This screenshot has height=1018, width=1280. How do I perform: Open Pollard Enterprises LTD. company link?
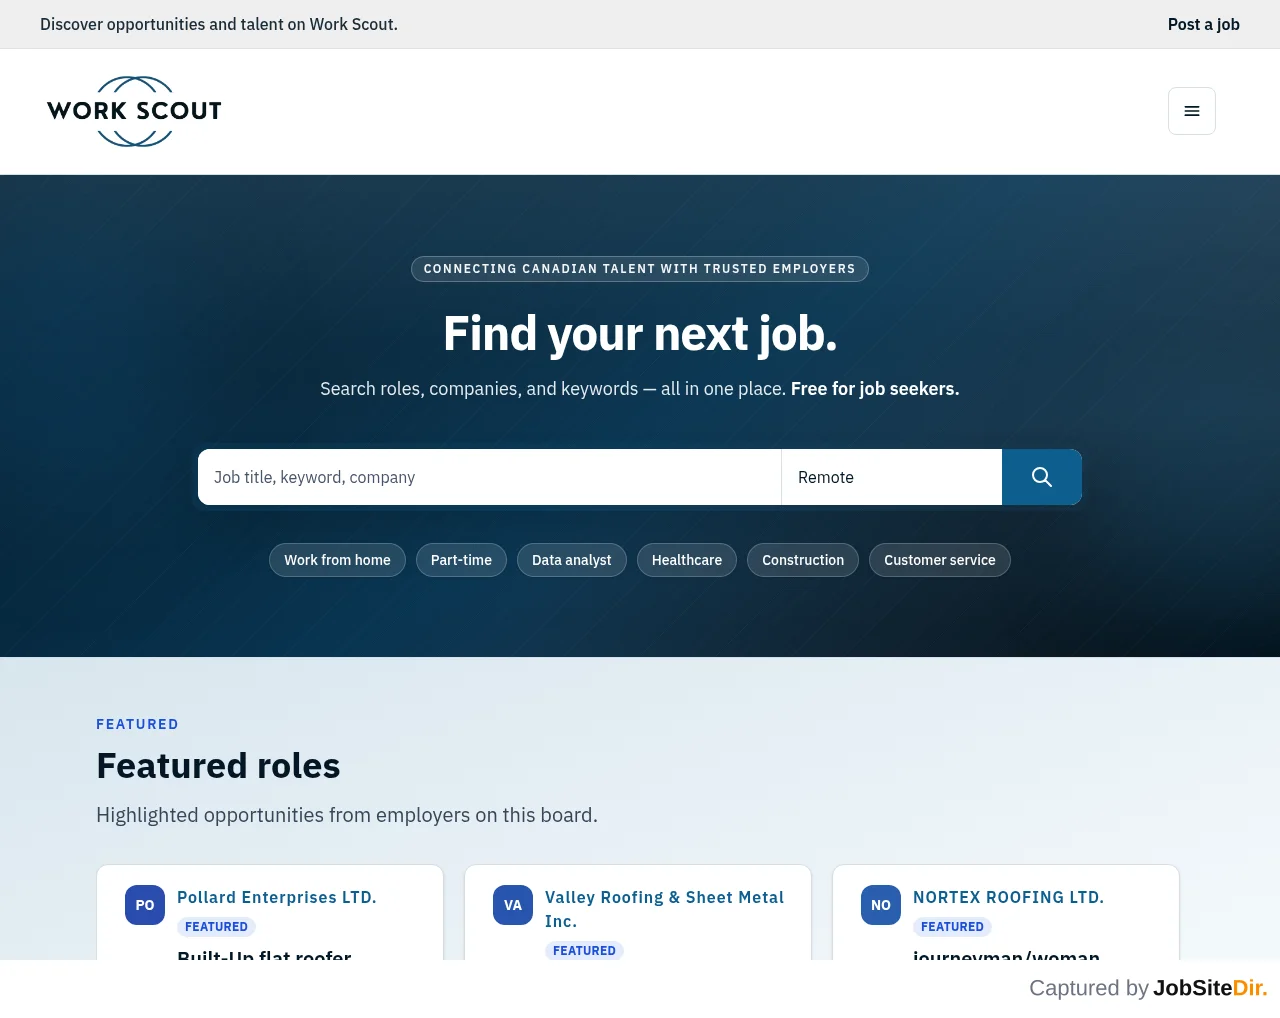click(277, 897)
